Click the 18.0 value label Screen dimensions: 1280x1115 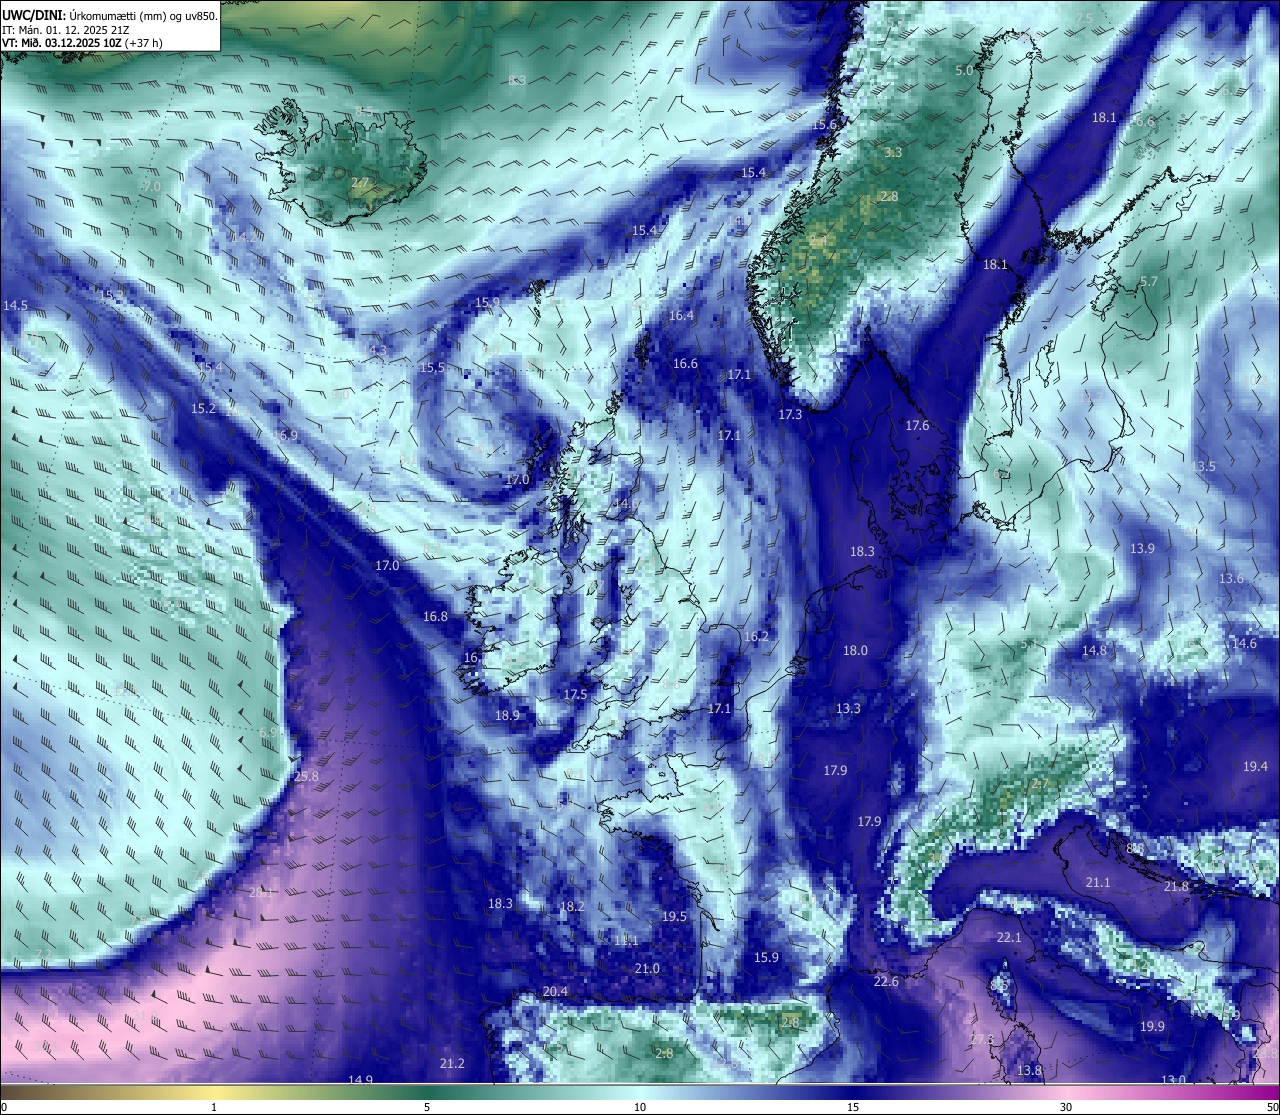(855, 650)
